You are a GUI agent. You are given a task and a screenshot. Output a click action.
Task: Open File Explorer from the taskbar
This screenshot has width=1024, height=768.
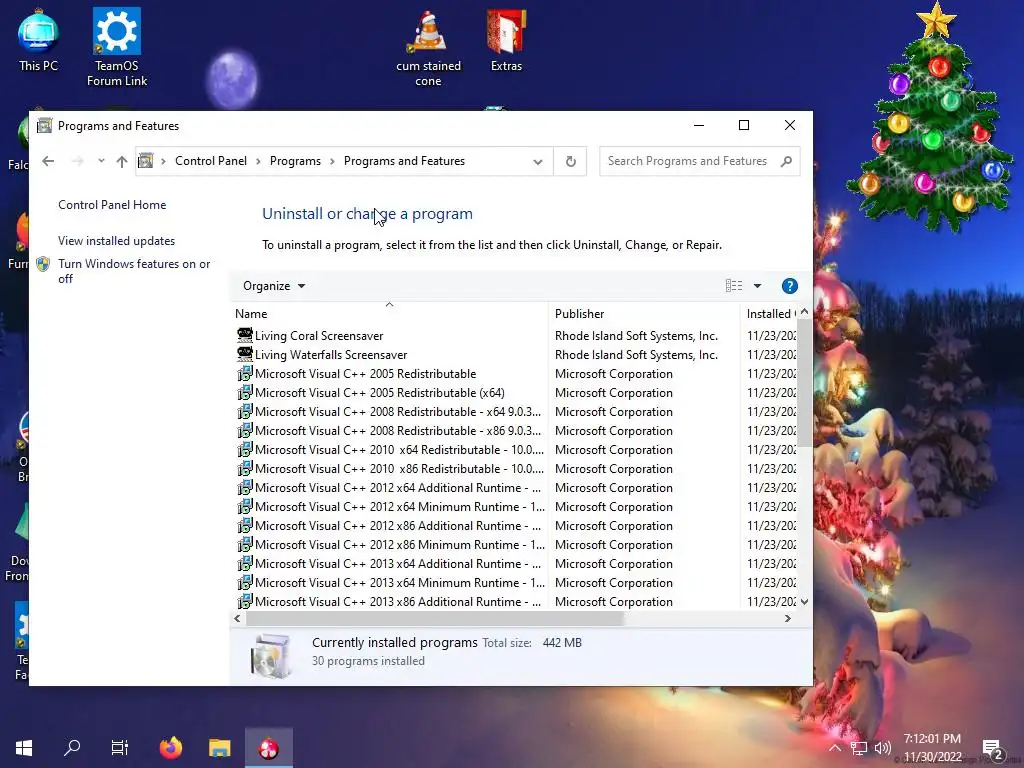click(219, 747)
